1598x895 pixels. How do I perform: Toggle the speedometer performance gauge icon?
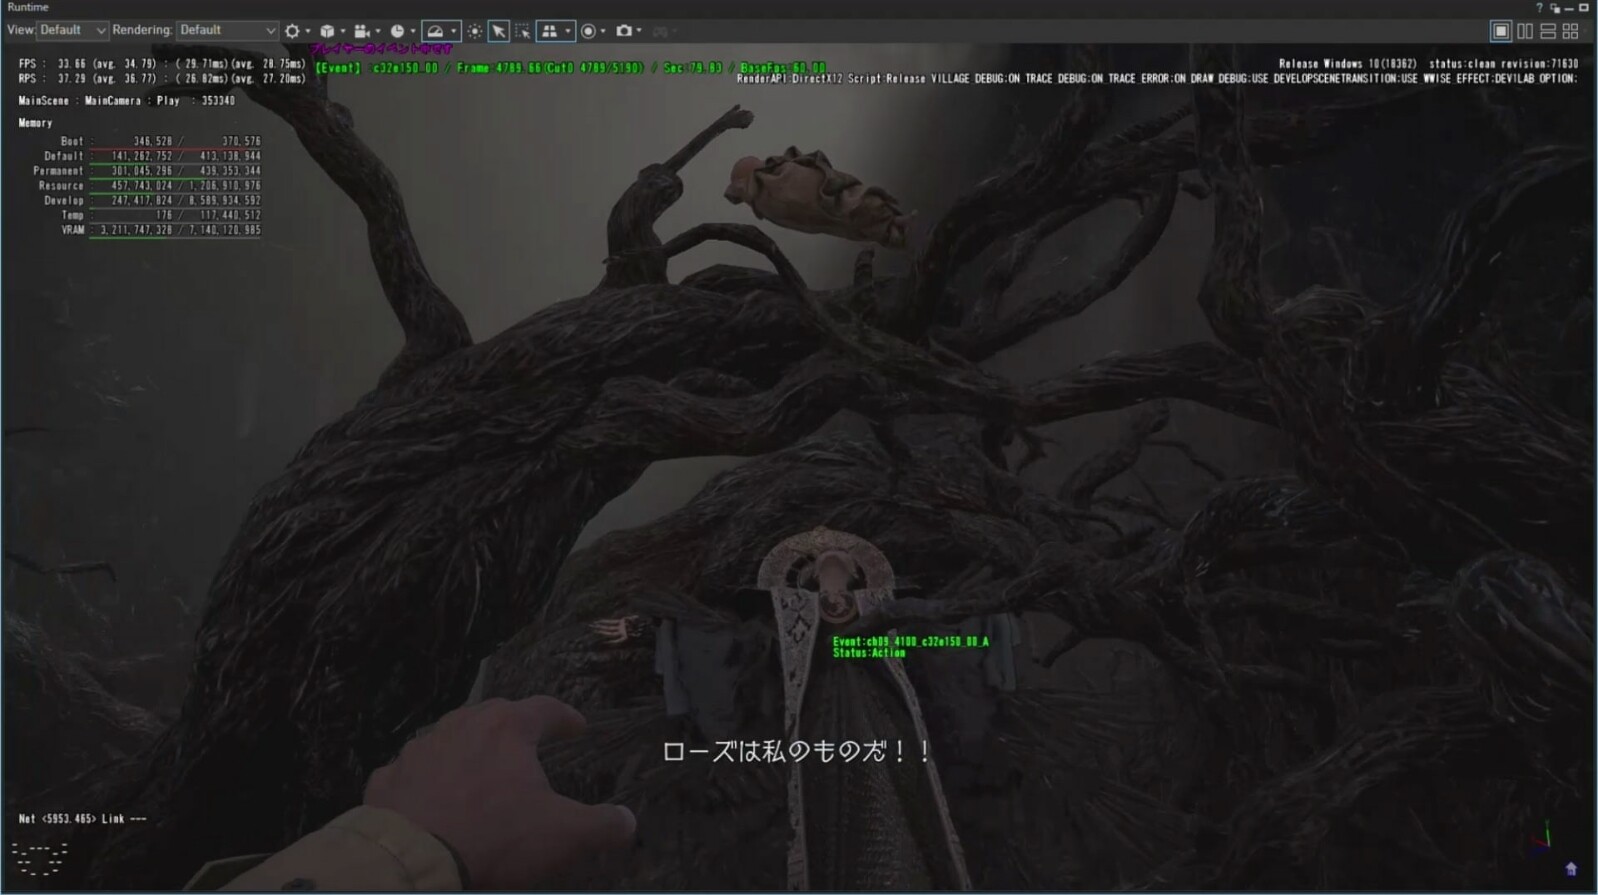point(435,31)
